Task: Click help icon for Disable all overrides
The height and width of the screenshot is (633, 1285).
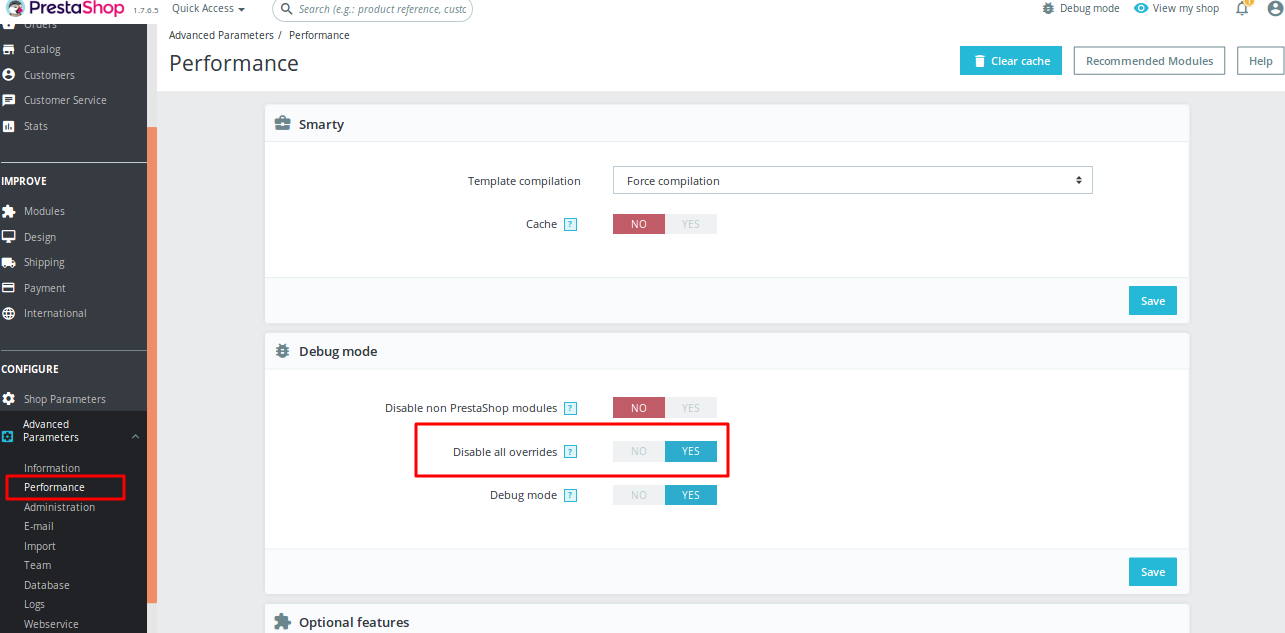Action: click(x=570, y=452)
